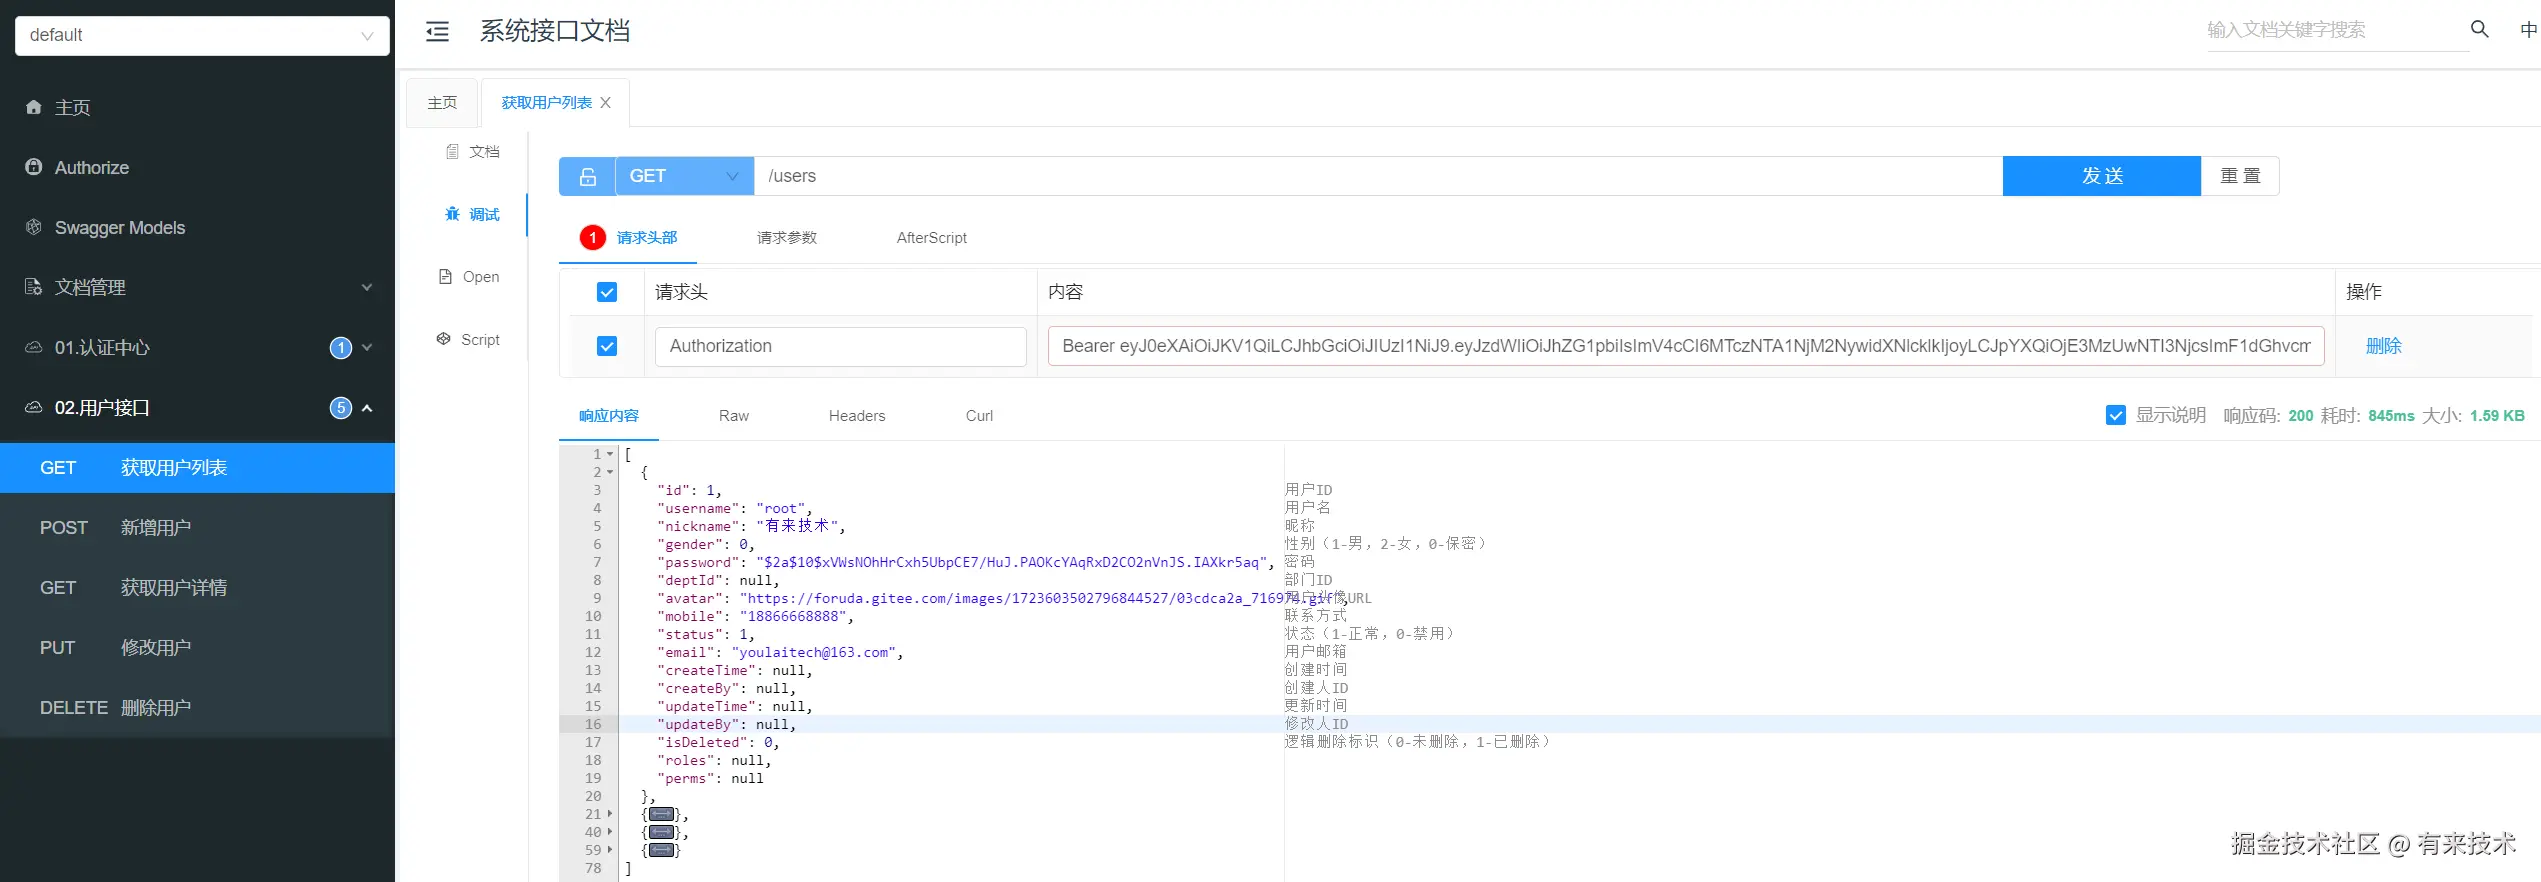This screenshot has width=2541, height=882.
Task: Open the 主页 home item in sidebar
Action: (x=197, y=107)
